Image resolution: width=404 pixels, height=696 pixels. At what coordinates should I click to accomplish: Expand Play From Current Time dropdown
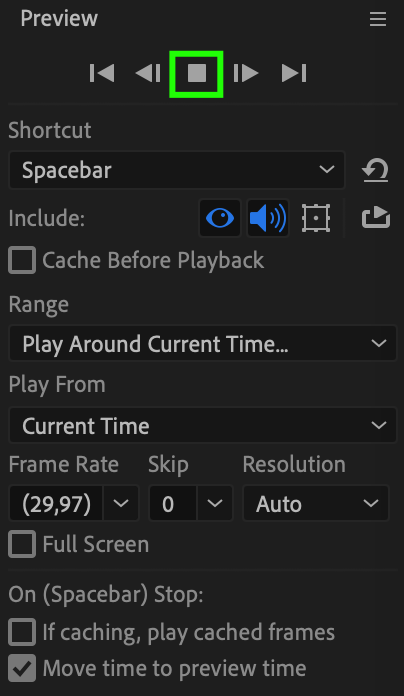(202, 425)
